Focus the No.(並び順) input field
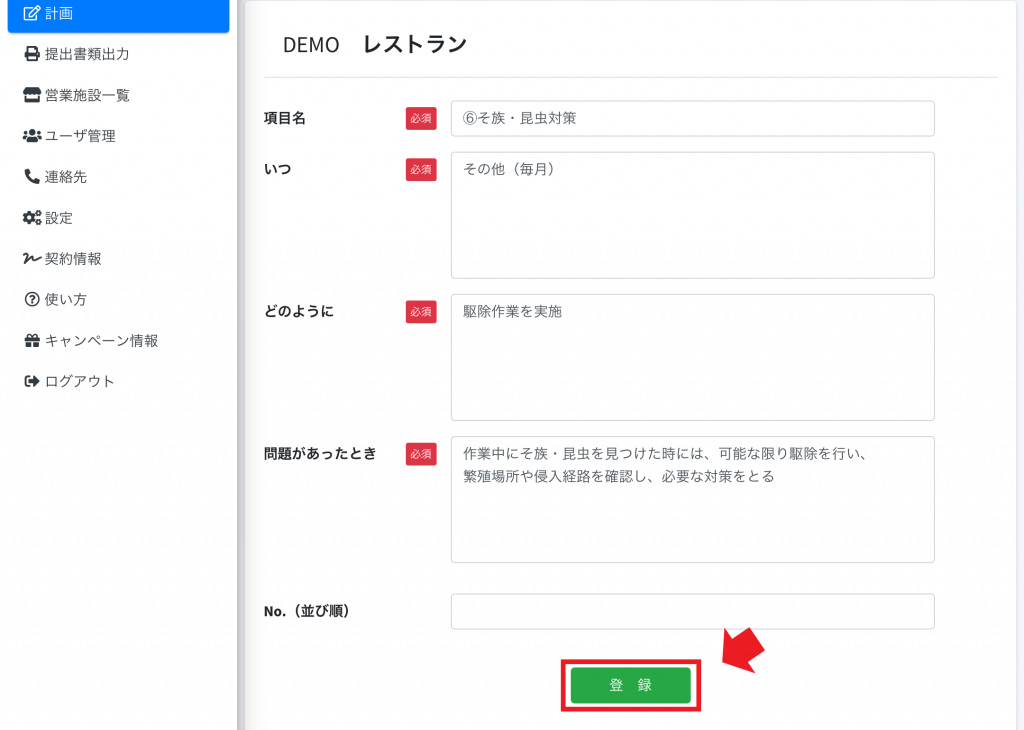 (x=692, y=611)
